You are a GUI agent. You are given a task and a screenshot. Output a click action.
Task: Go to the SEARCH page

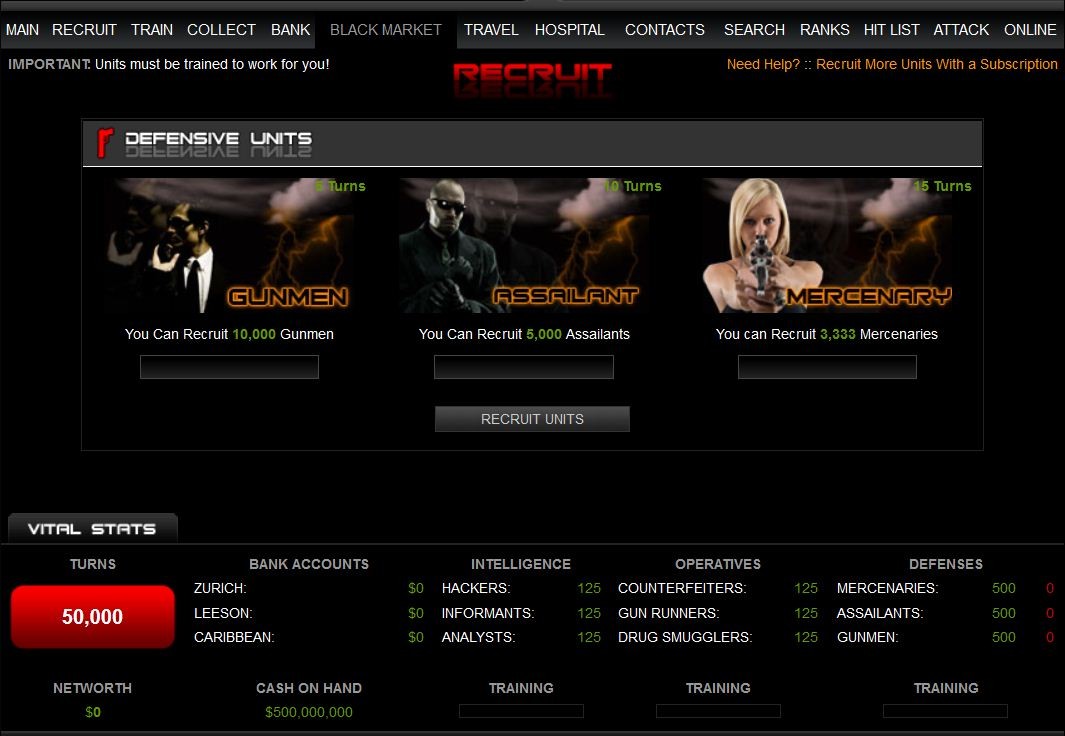755,30
